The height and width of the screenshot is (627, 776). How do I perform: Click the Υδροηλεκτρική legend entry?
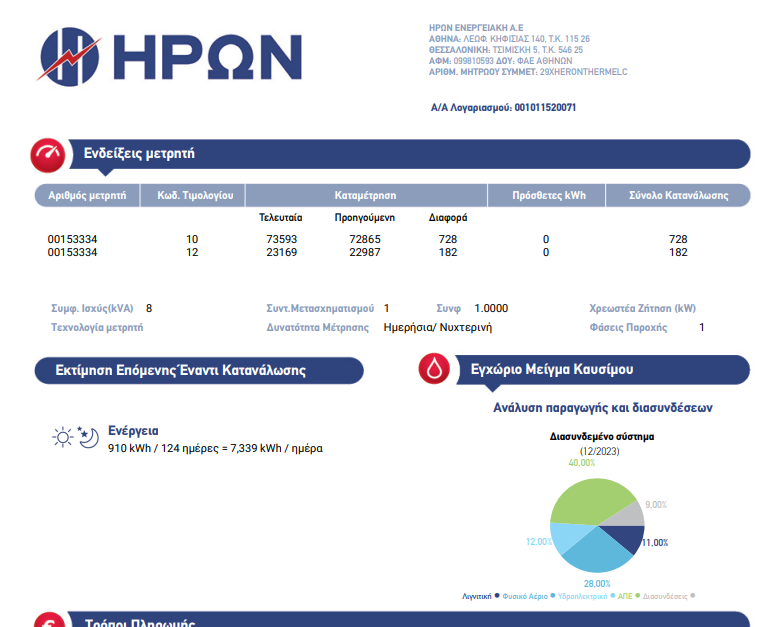(x=586, y=596)
